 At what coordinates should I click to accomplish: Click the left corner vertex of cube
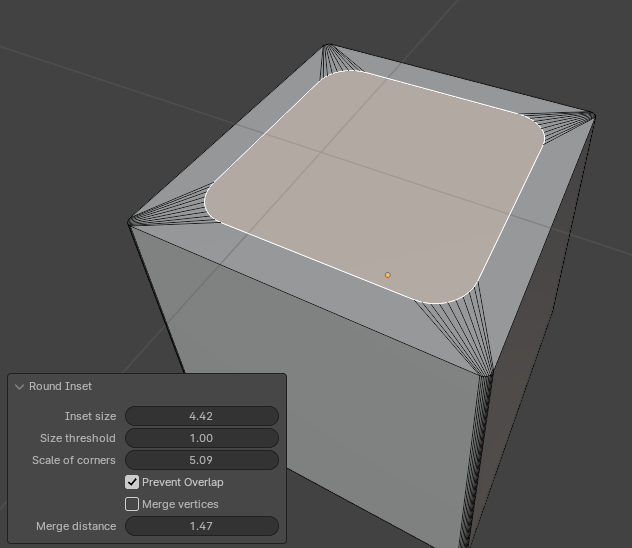(x=130, y=222)
